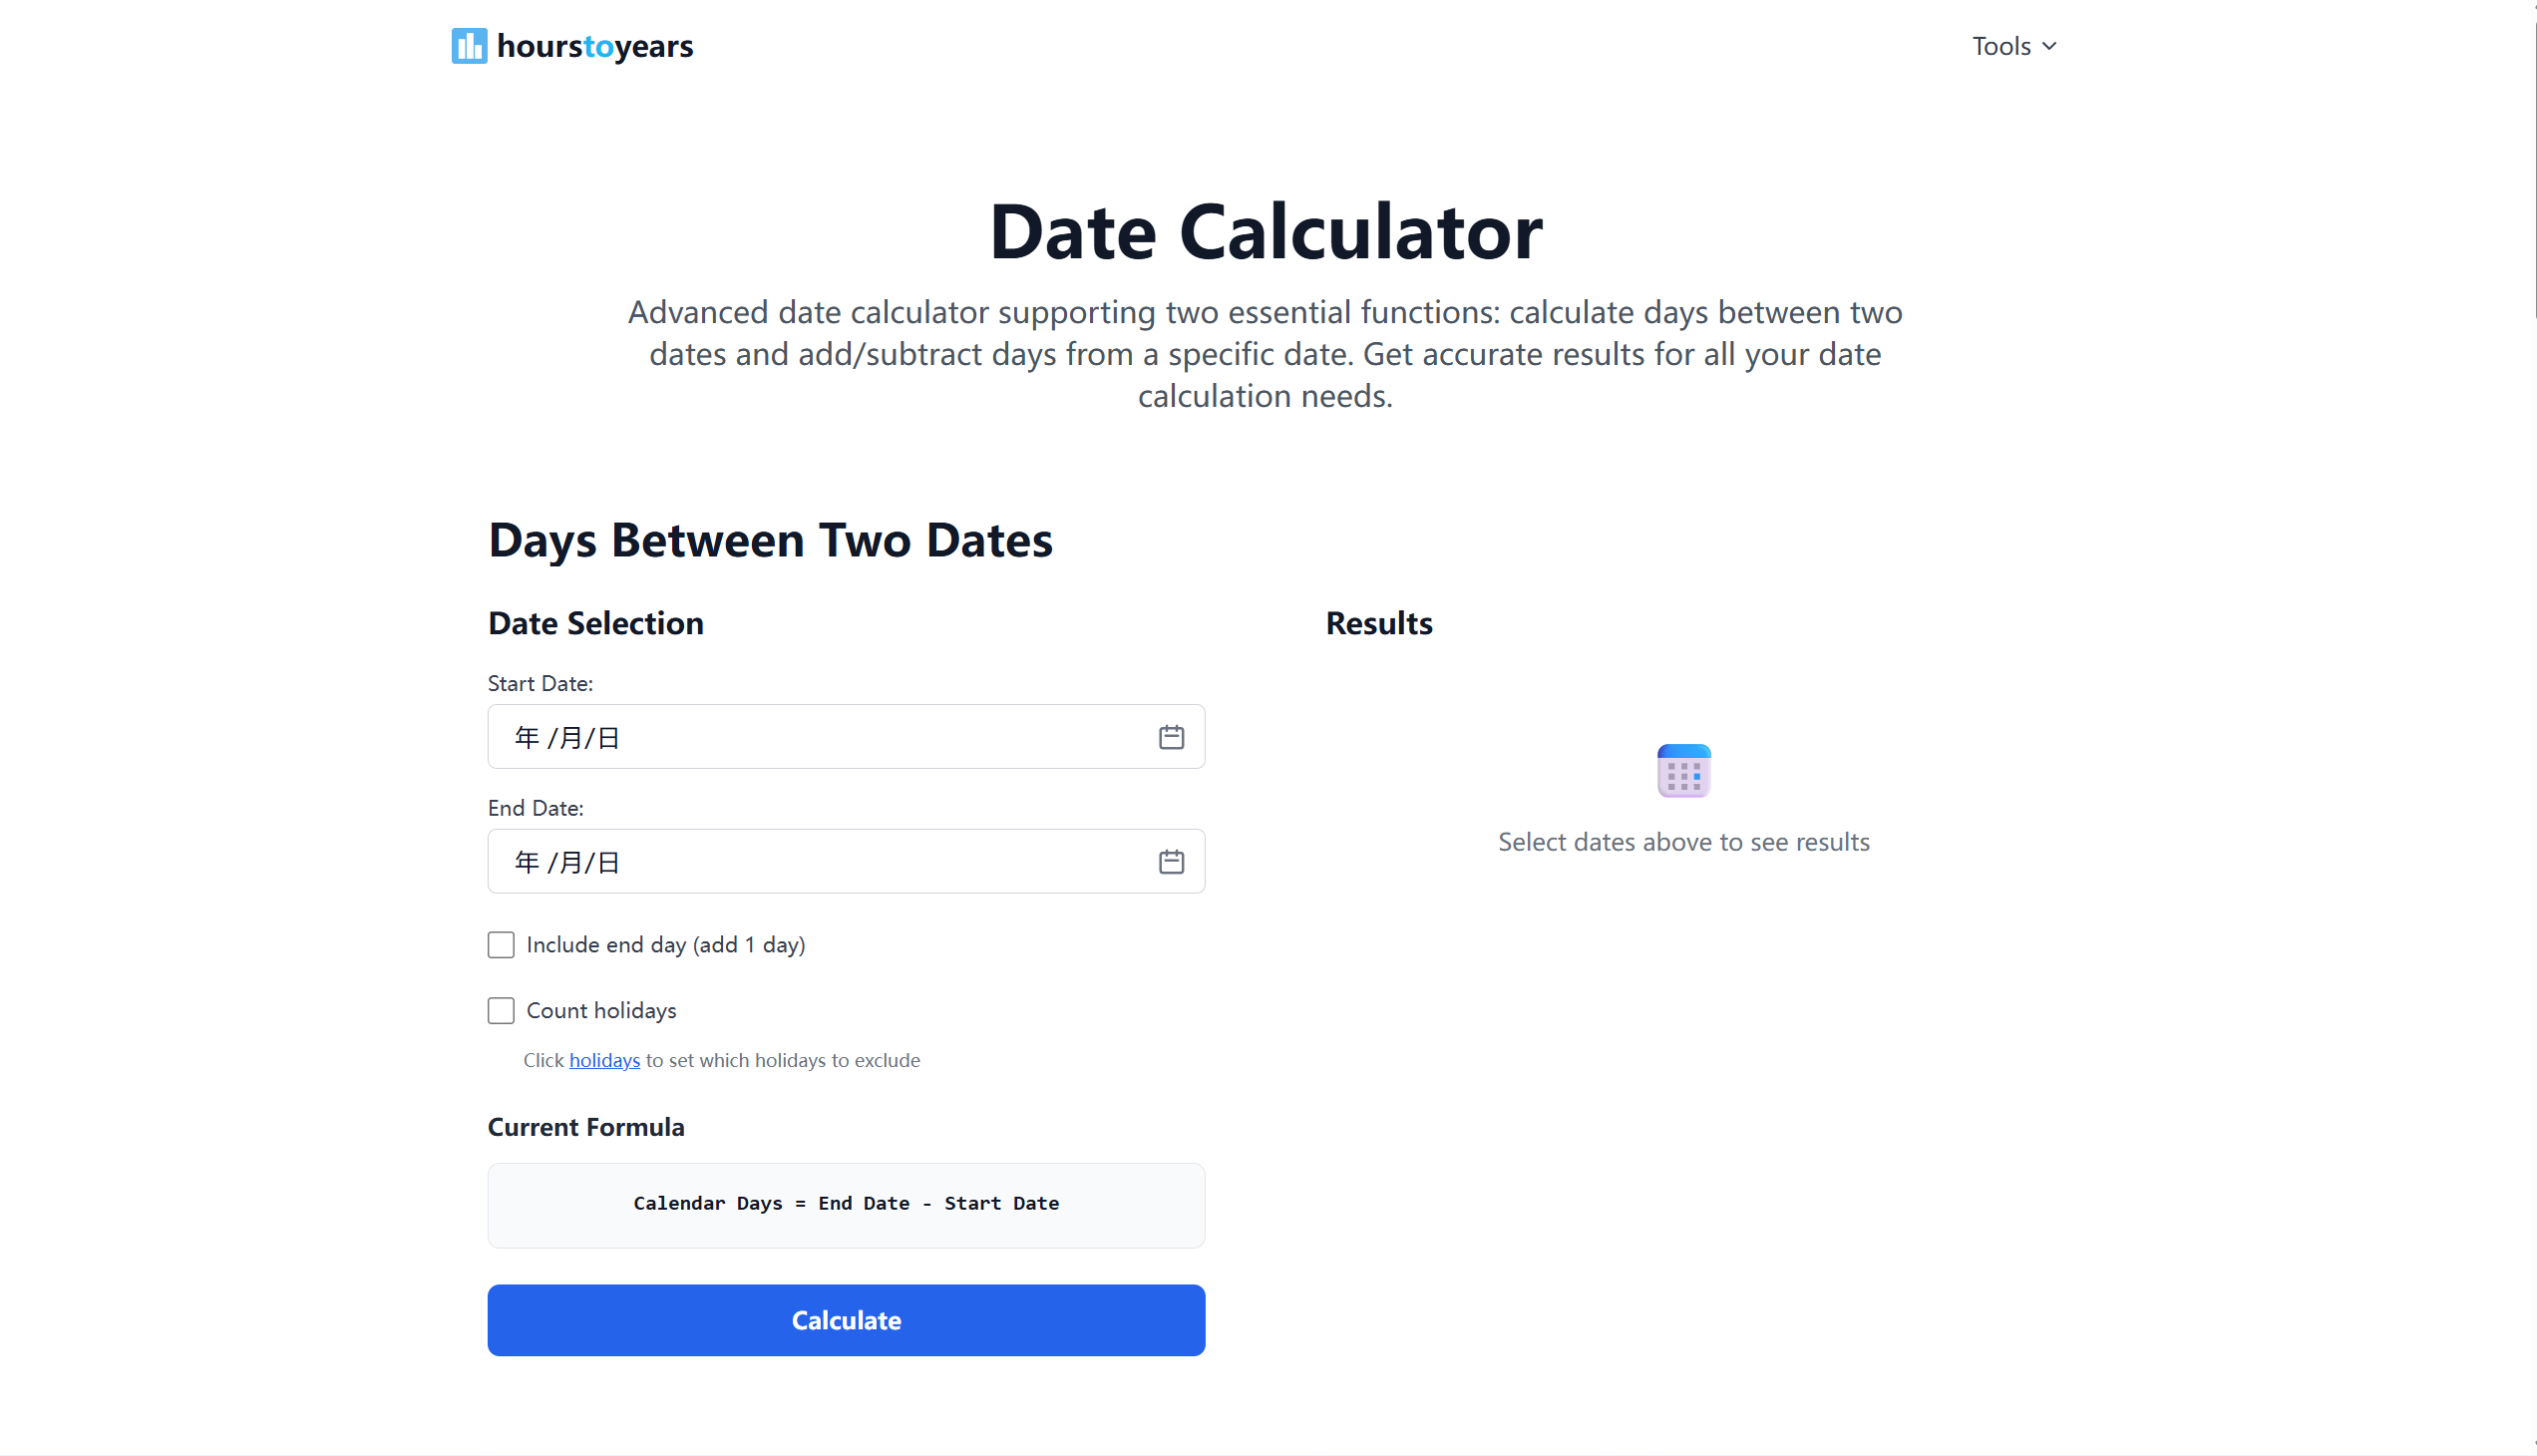The width and height of the screenshot is (2537, 1456).
Task: Focus the End Date input field
Action: click(x=846, y=861)
